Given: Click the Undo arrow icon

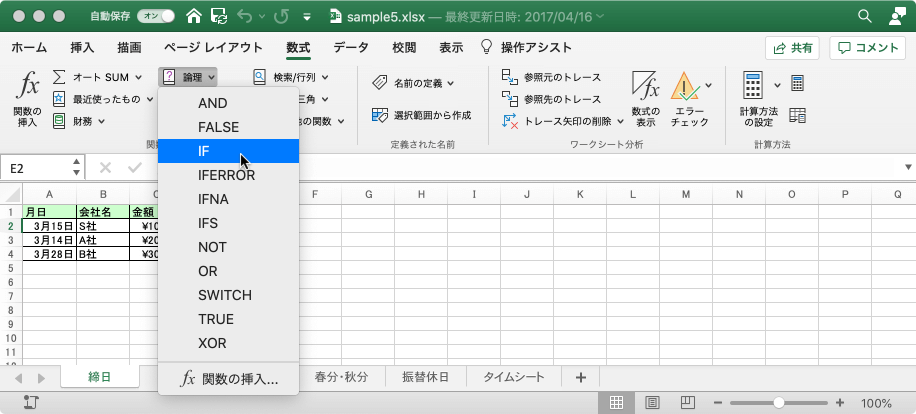Looking at the screenshot, I should (x=245, y=16).
